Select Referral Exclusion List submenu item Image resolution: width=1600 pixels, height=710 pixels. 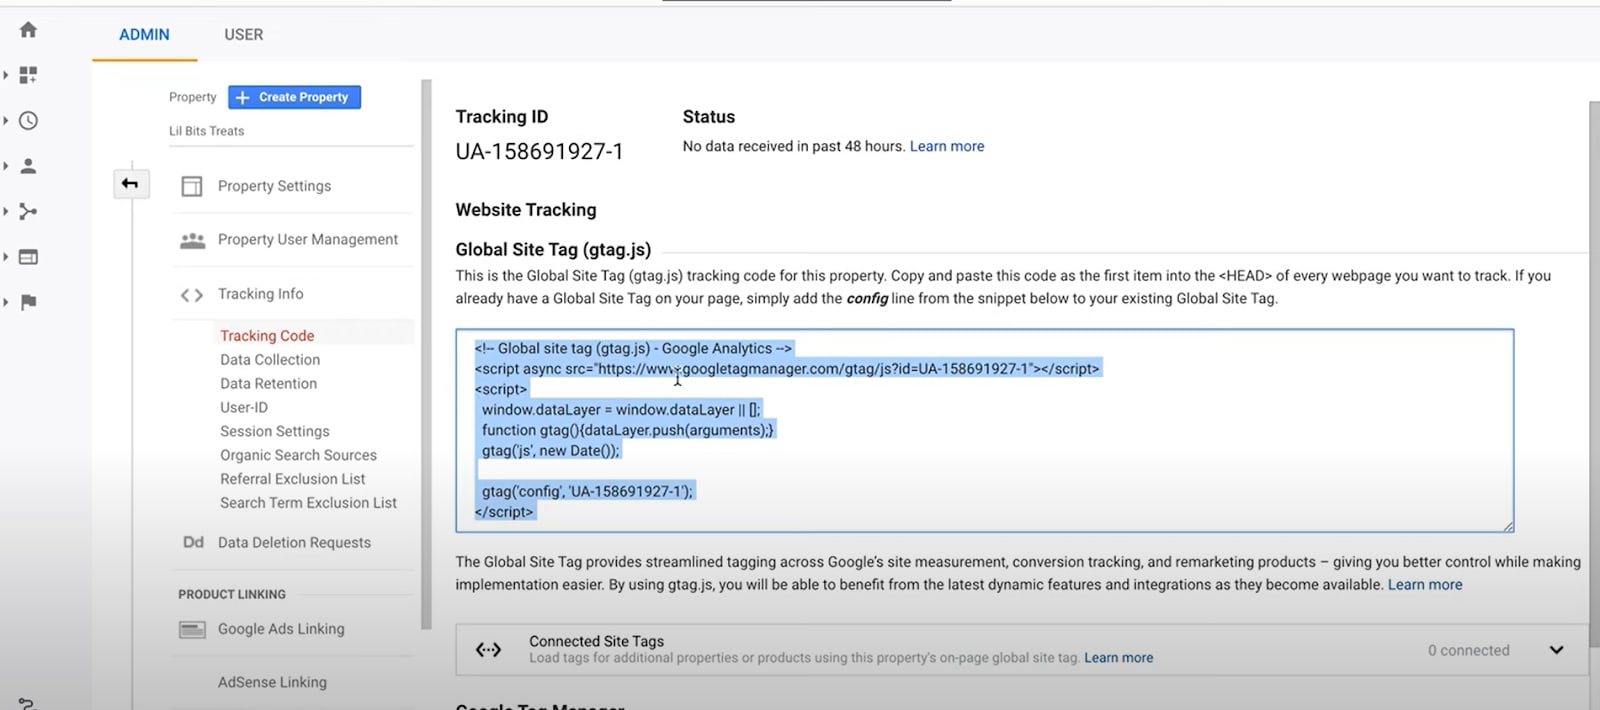292,479
